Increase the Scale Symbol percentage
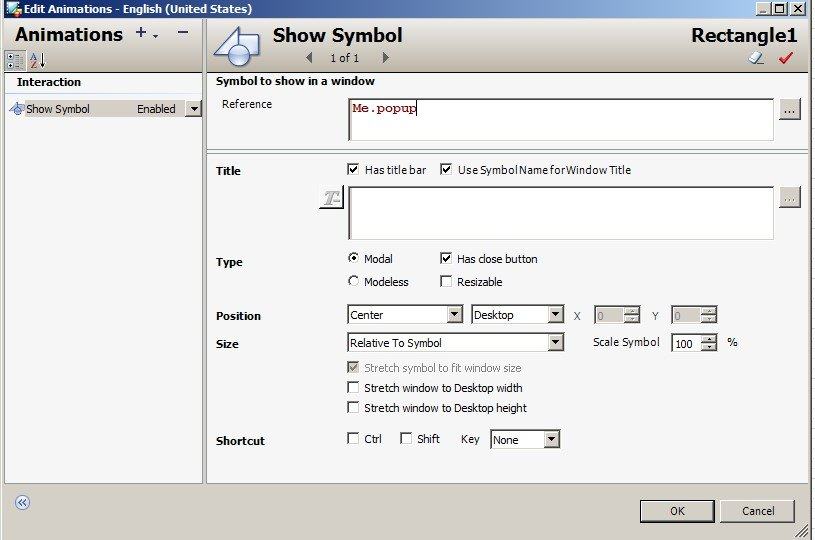This screenshot has width=815, height=540. (710, 339)
